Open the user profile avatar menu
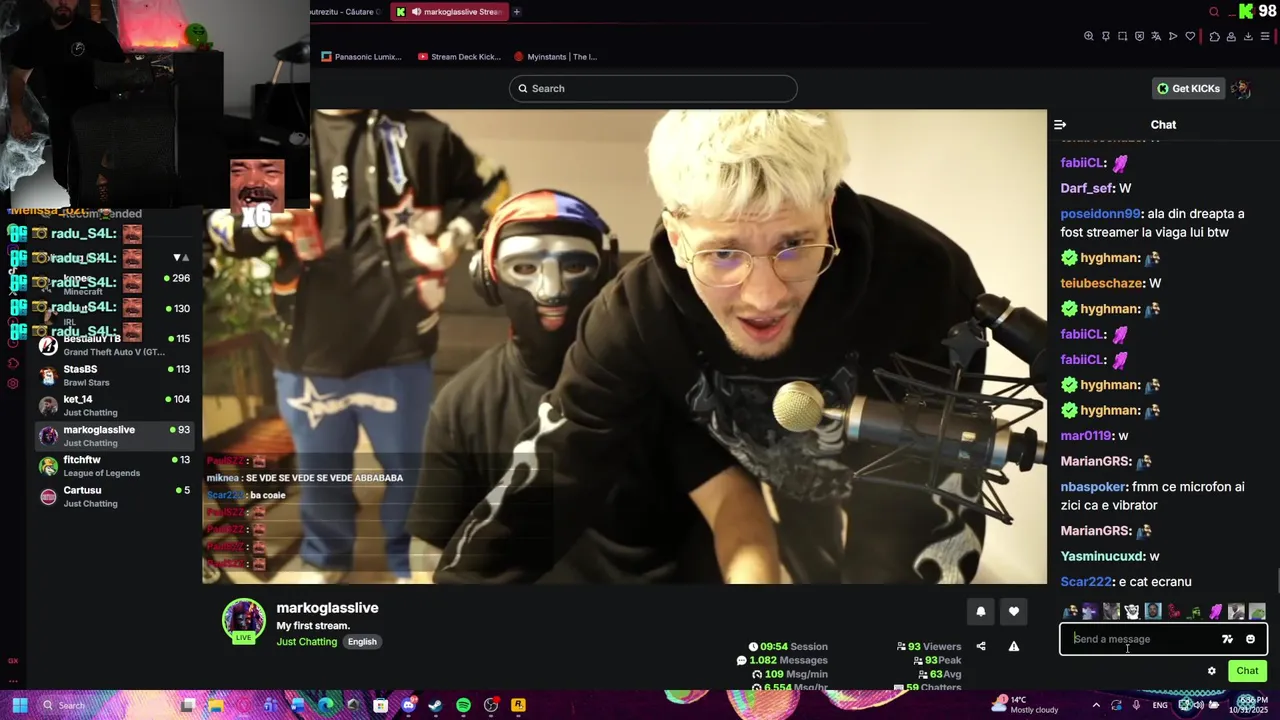 [x=1241, y=89]
